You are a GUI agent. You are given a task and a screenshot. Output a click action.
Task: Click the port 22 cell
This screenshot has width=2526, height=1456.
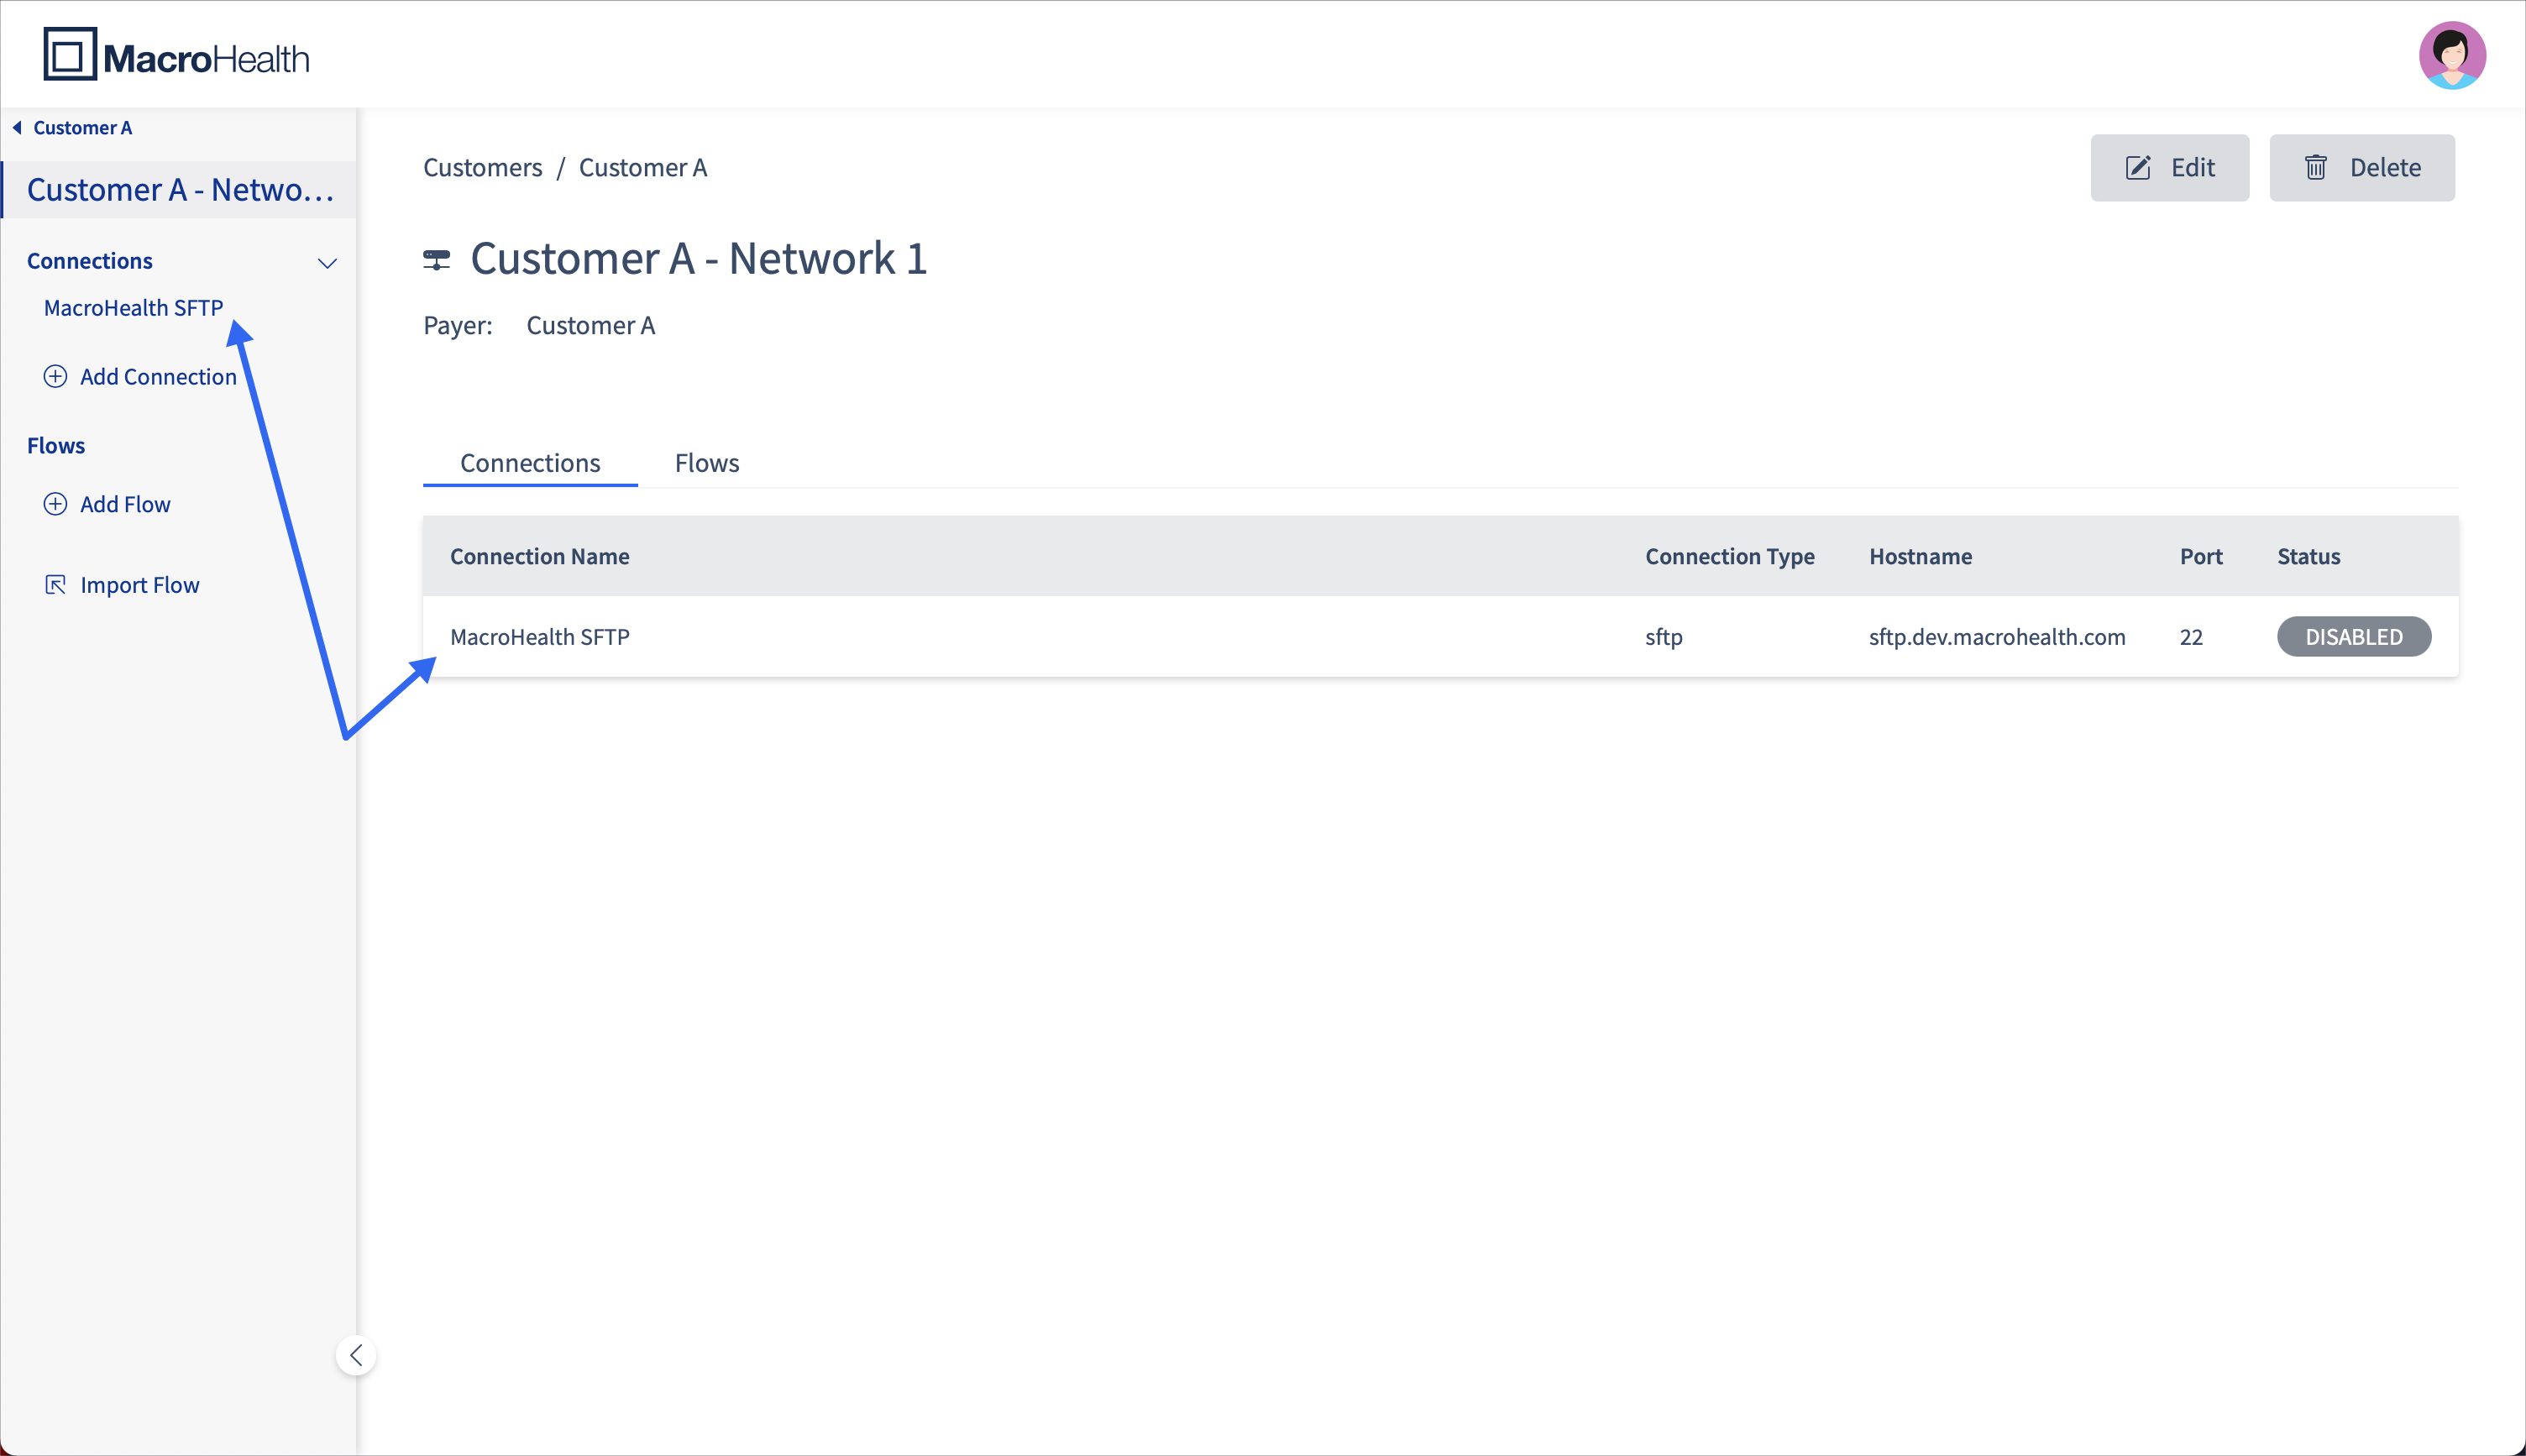click(2191, 637)
